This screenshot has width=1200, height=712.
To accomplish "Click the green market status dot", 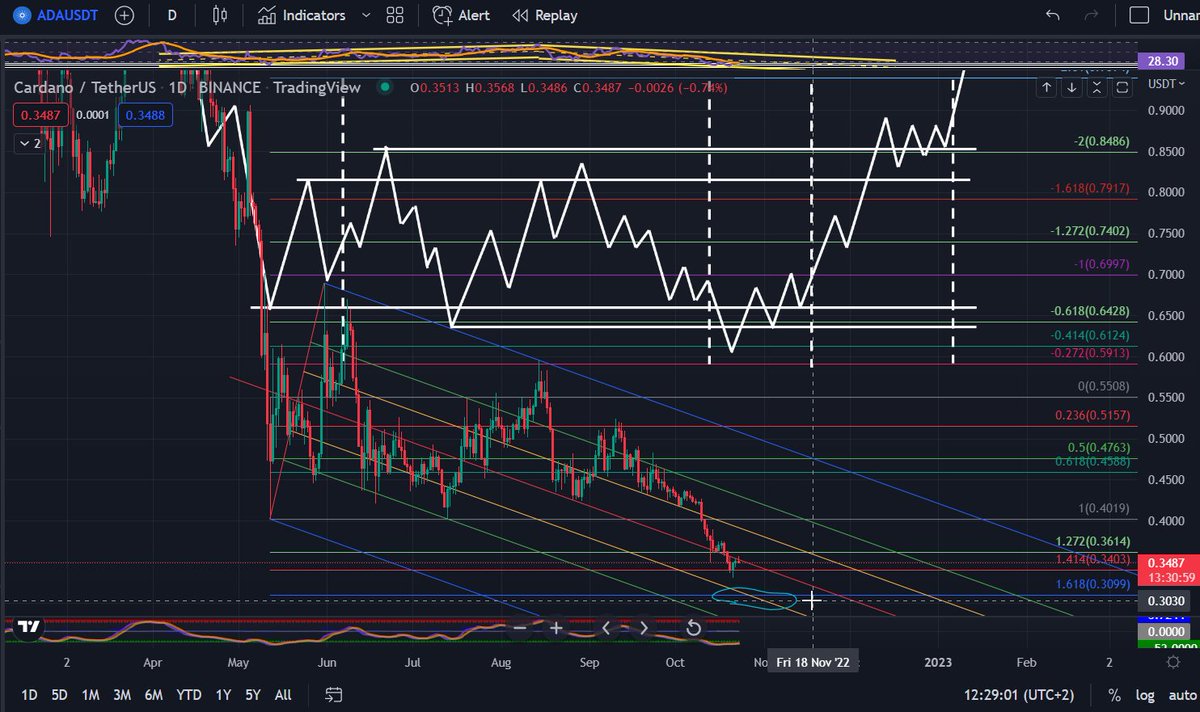I will click(x=383, y=88).
